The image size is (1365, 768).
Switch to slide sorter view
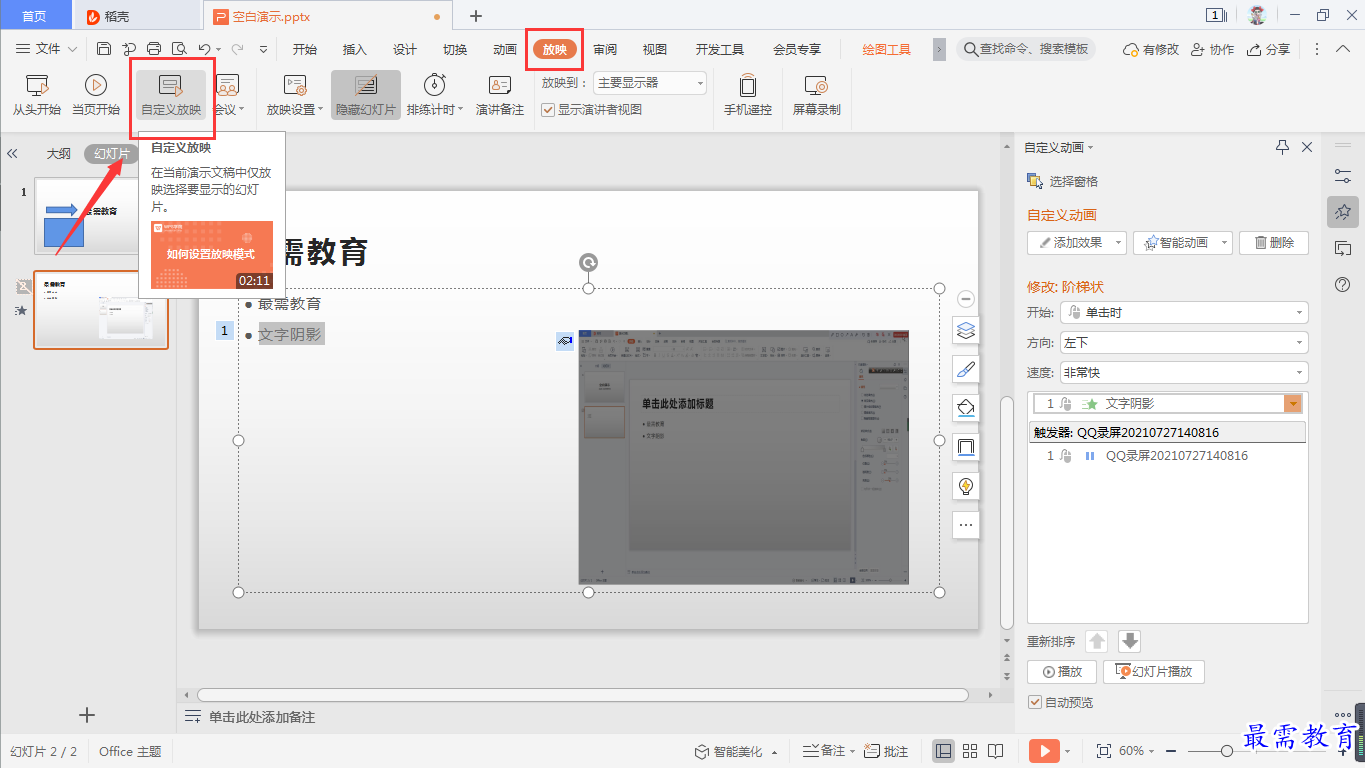click(x=970, y=751)
